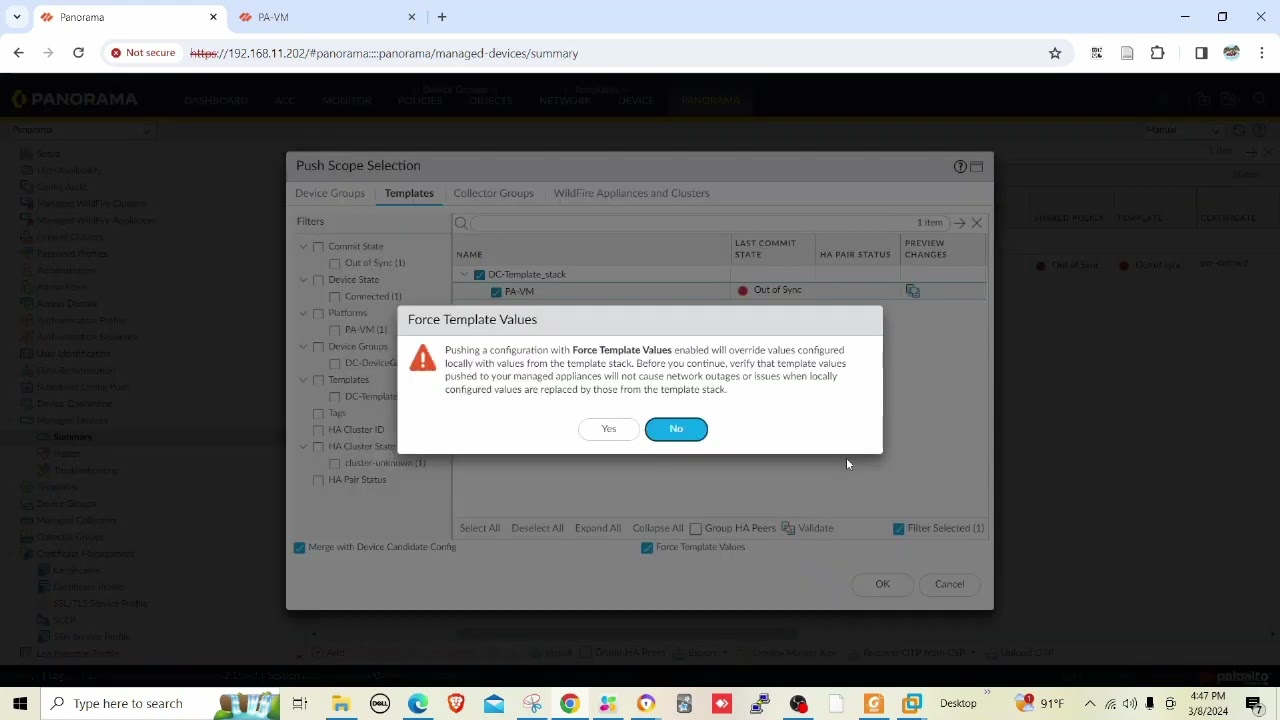Confirm with the Yes button
This screenshot has width=1280, height=720.
coord(608,429)
